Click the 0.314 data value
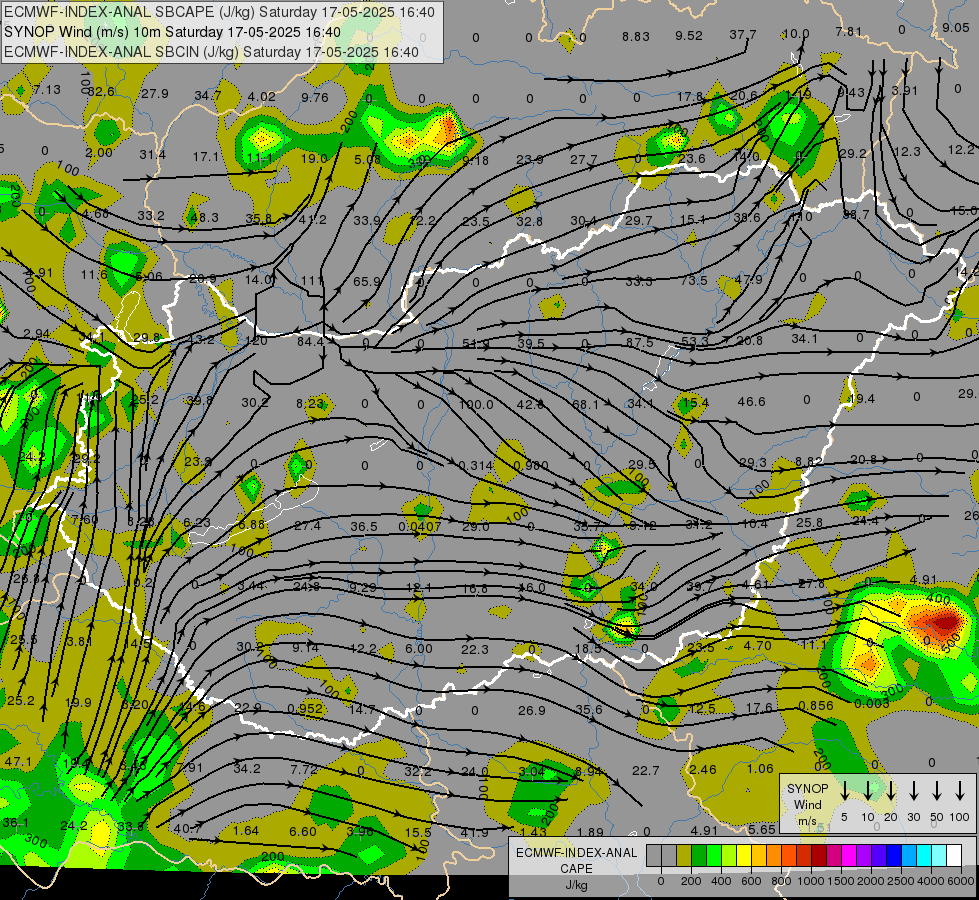Screen dimensions: 979x900 coord(475,465)
